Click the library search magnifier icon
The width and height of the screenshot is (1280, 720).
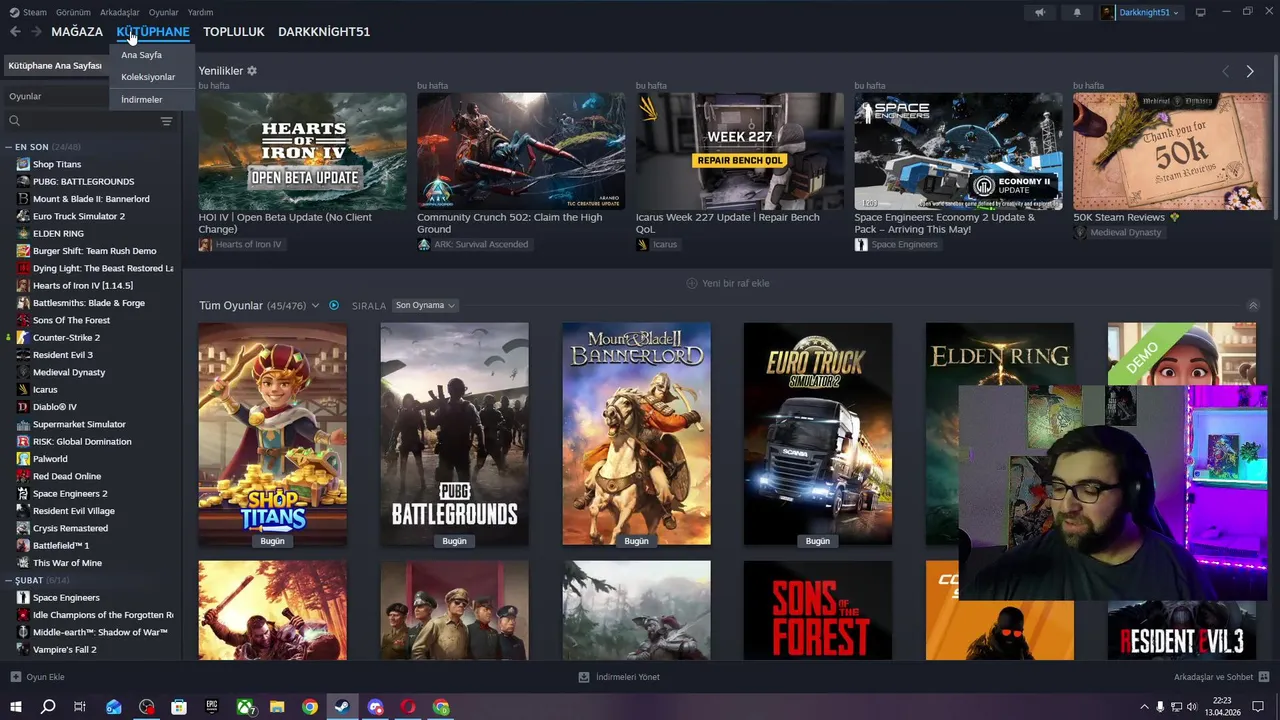tap(14, 121)
